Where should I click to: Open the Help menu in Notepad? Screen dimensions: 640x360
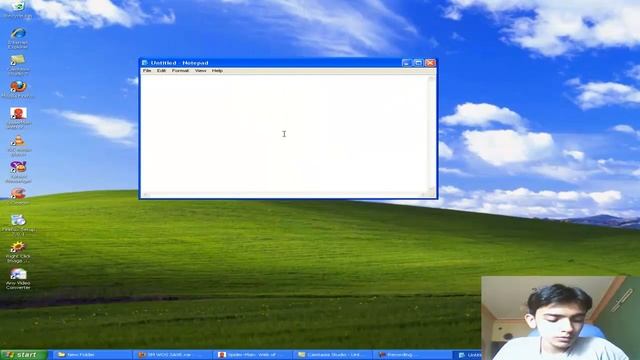click(x=217, y=71)
